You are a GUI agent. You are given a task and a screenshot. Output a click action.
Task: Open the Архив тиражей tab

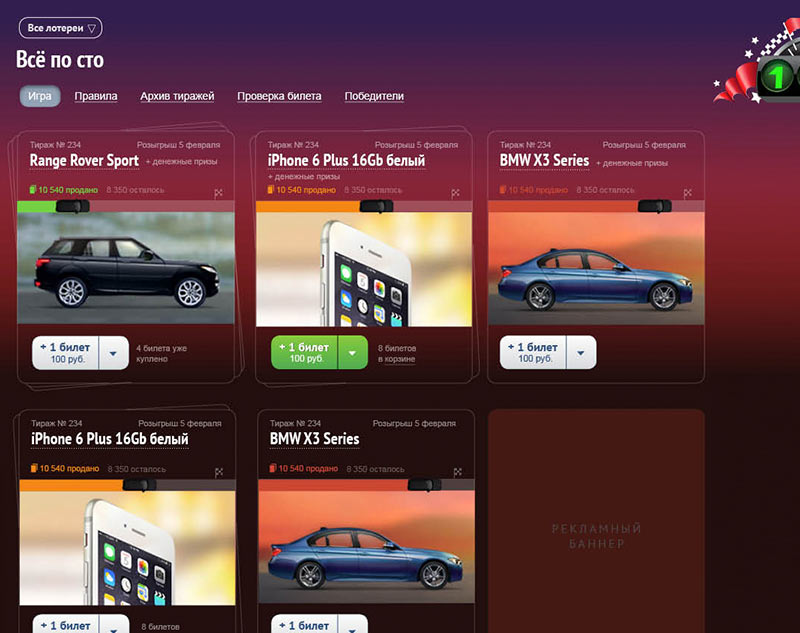[x=177, y=96]
